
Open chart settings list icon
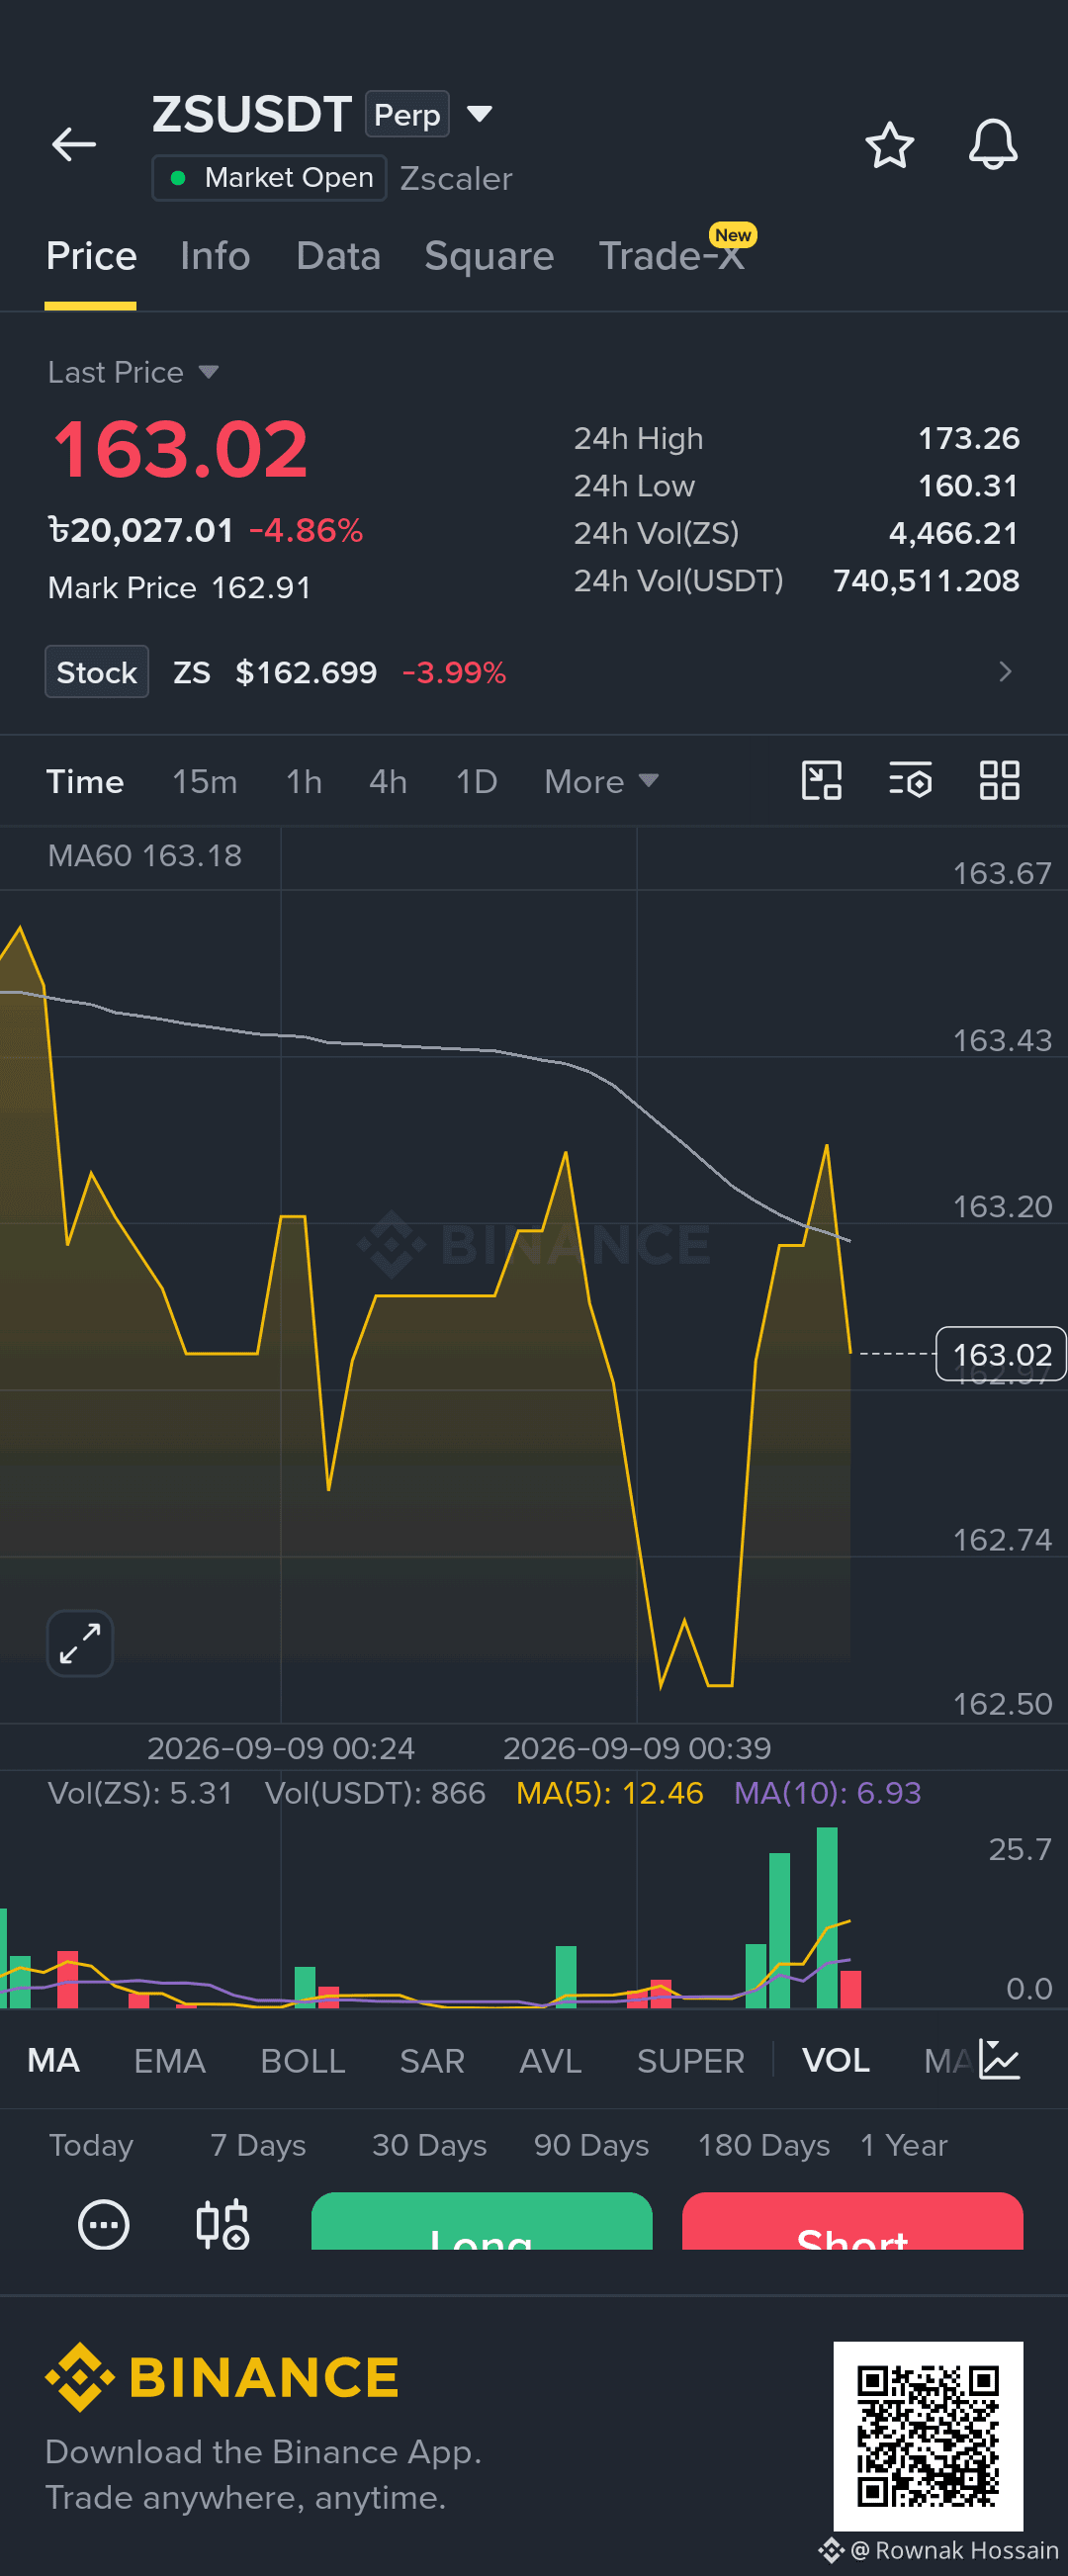(x=911, y=780)
